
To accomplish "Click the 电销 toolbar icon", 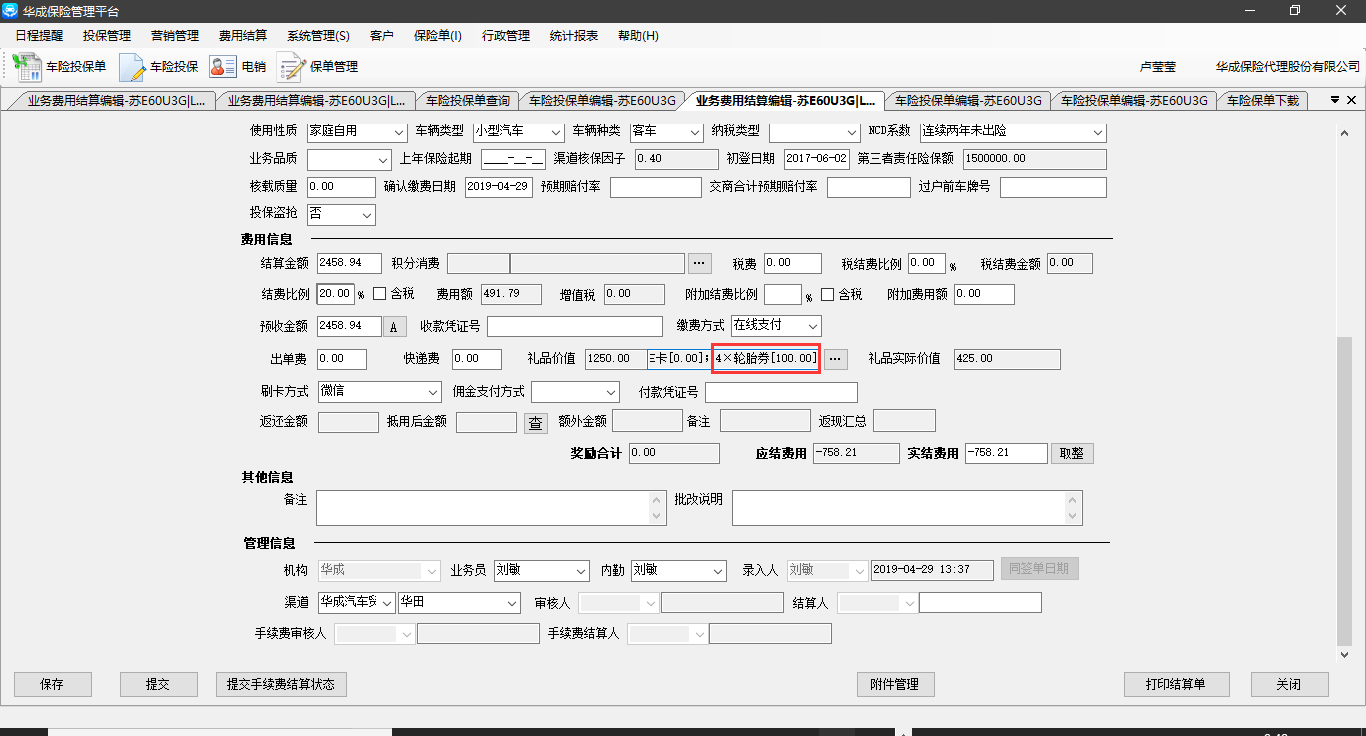I will (238, 67).
